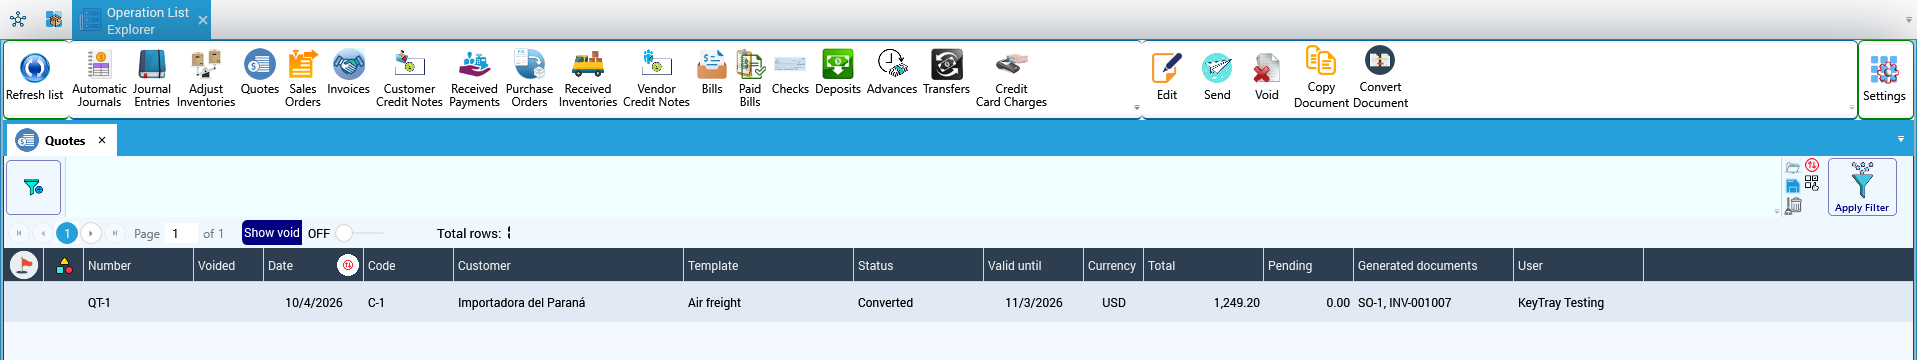Click the network icon in the top-left corner

click(x=18, y=19)
